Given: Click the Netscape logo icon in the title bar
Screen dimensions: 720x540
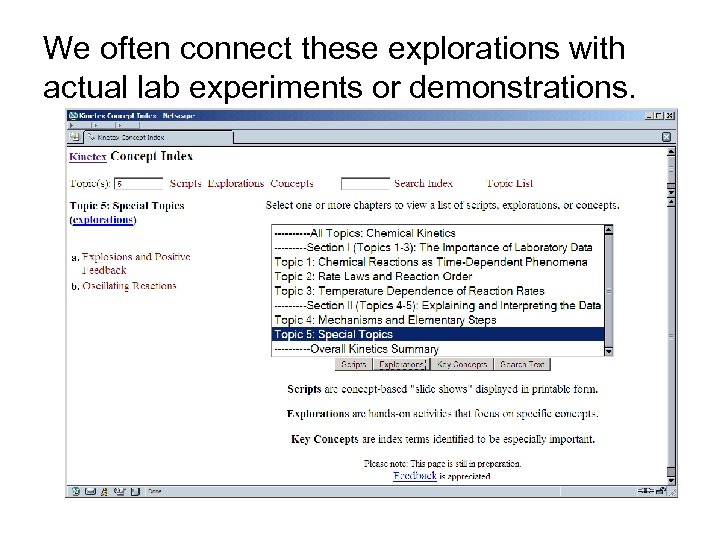Looking at the screenshot, I should click(73, 116).
